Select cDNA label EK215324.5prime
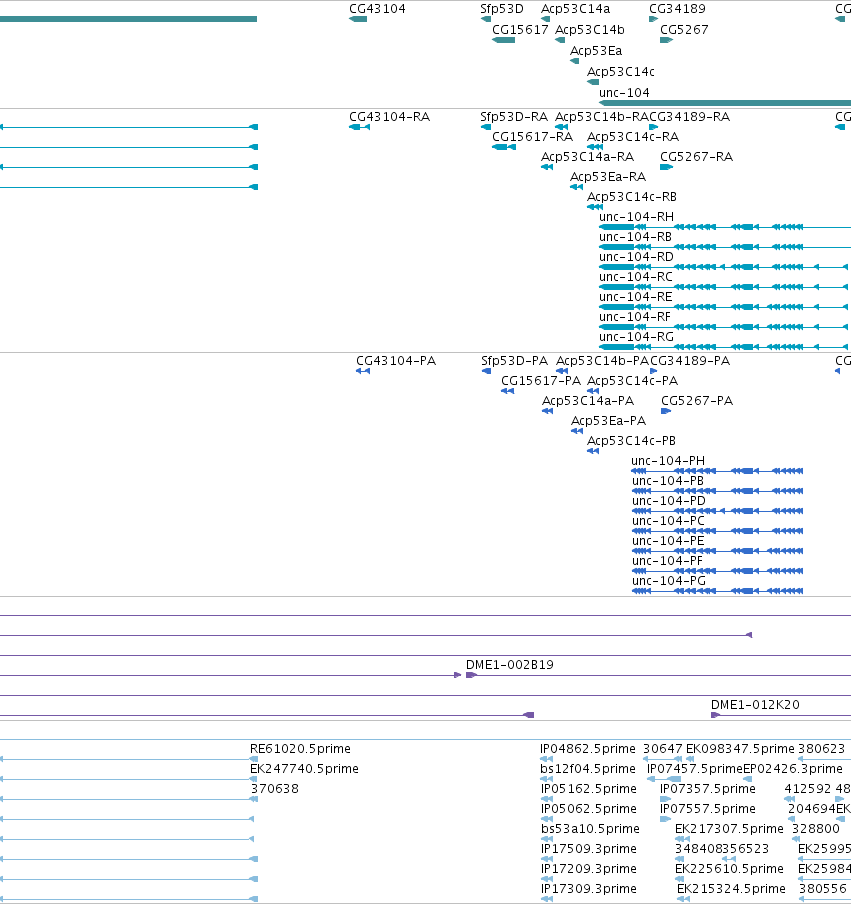 (731, 888)
